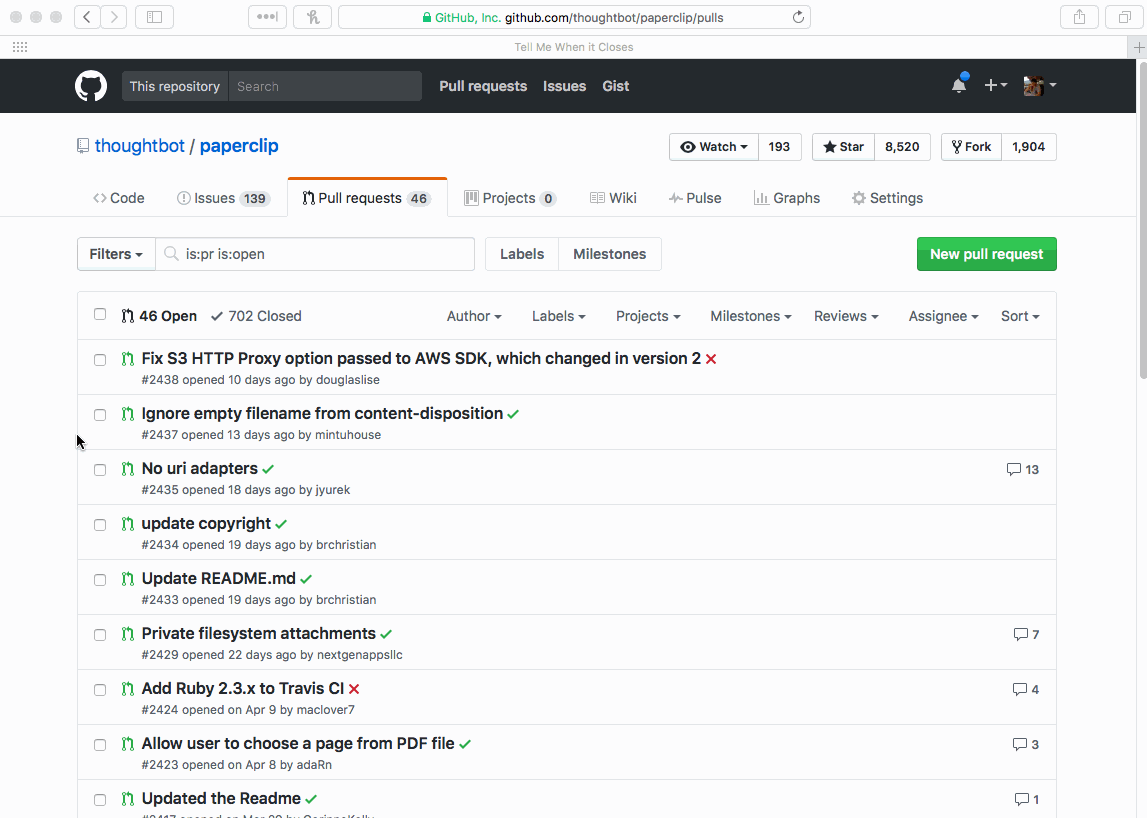
Task: Open the Safari share button
Action: click(x=1080, y=17)
